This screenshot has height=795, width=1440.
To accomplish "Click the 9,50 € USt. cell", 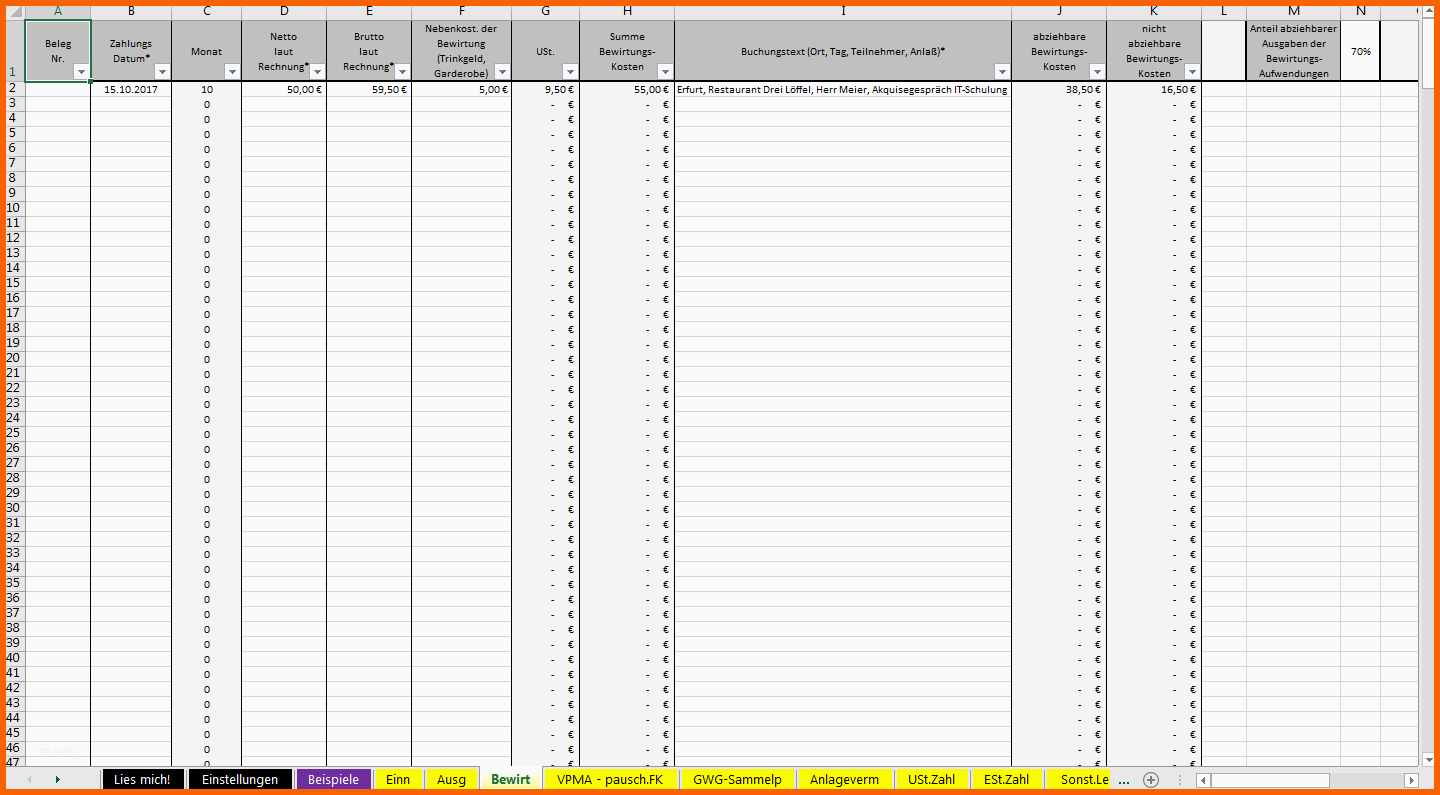I will 546,89.
